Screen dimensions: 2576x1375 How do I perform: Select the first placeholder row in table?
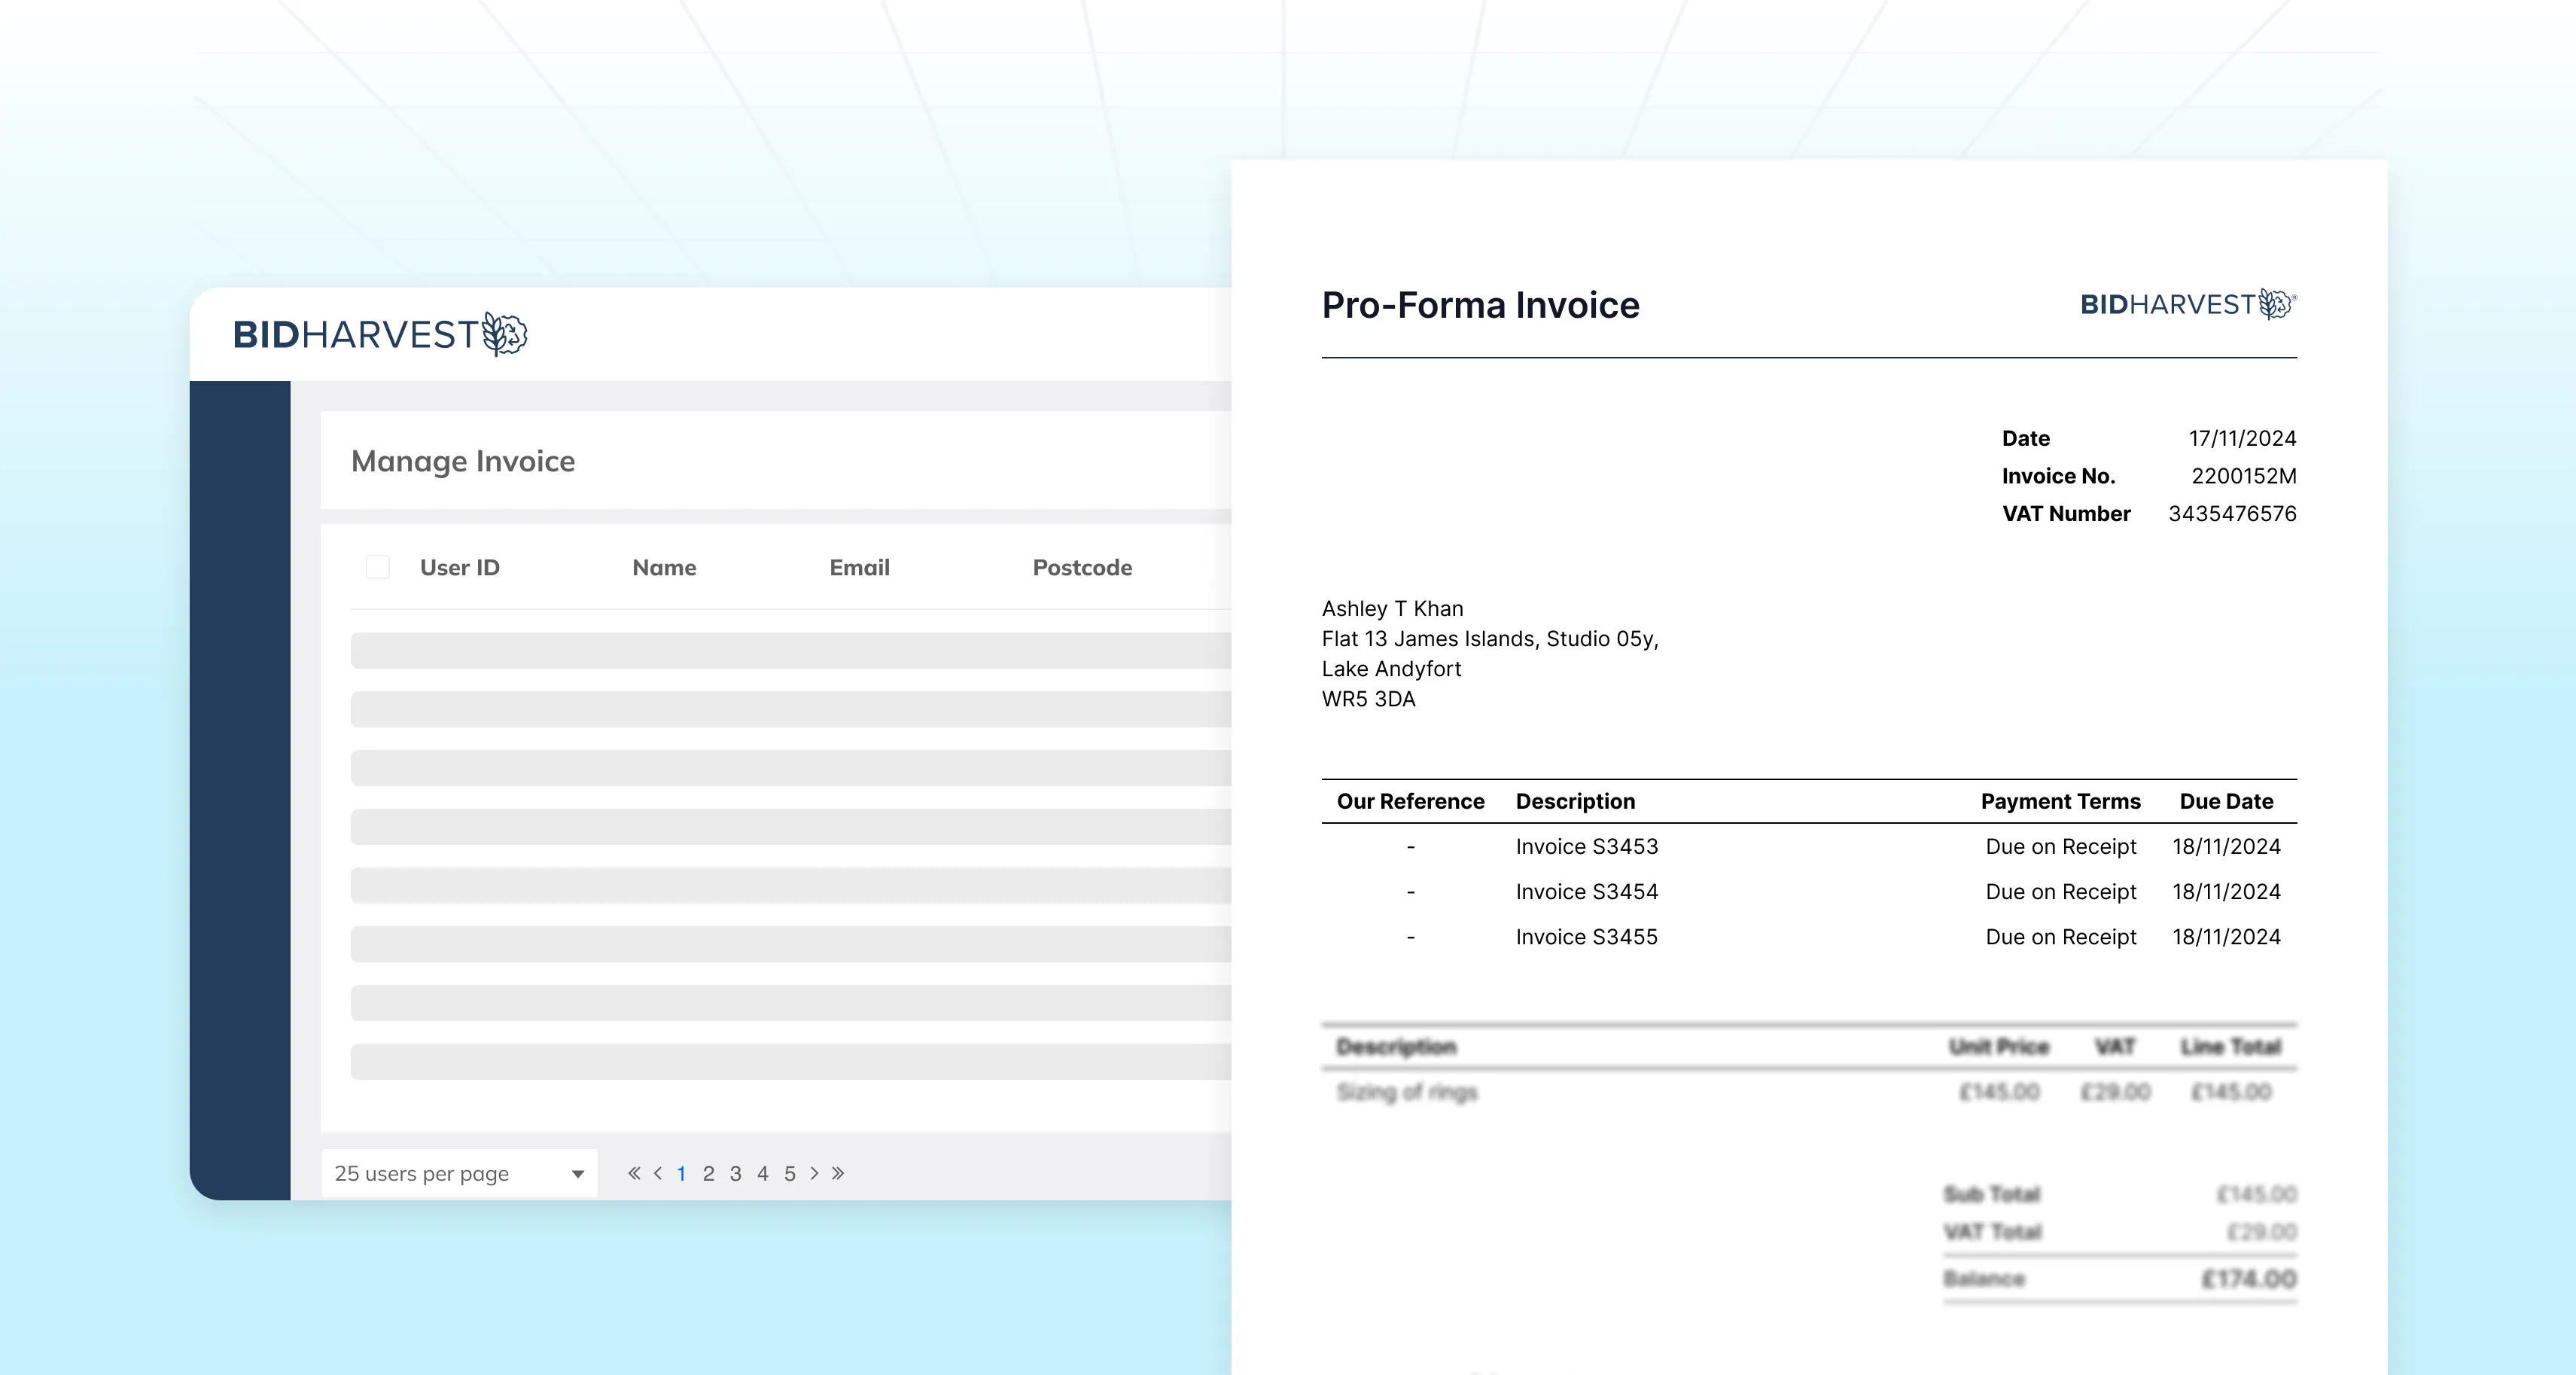click(x=790, y=650)
